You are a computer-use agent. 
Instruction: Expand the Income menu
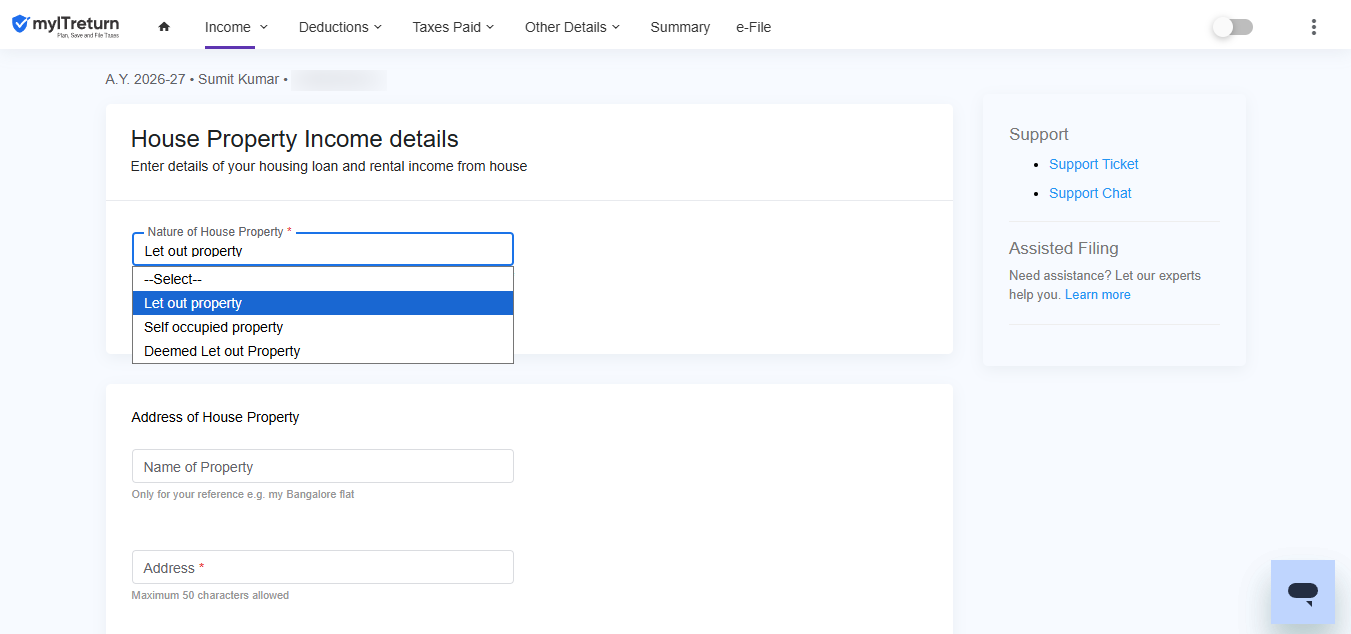236,27
